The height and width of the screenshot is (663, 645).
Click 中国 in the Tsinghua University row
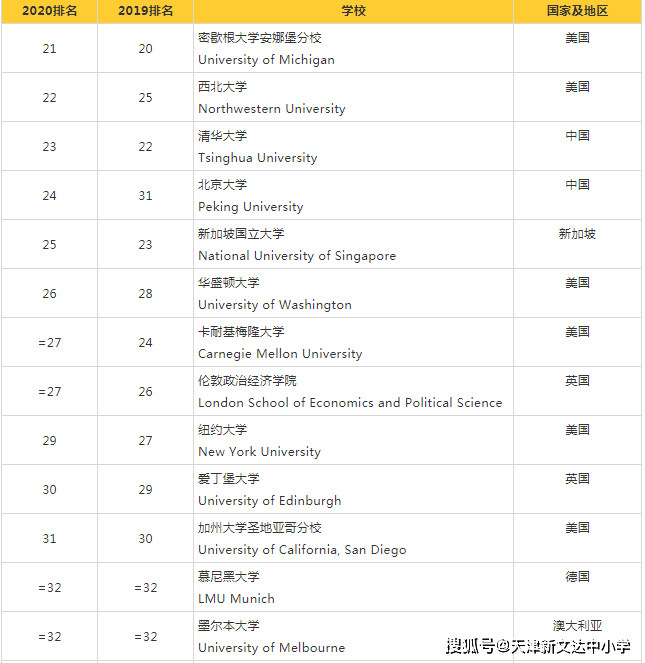tap(577, 136)
